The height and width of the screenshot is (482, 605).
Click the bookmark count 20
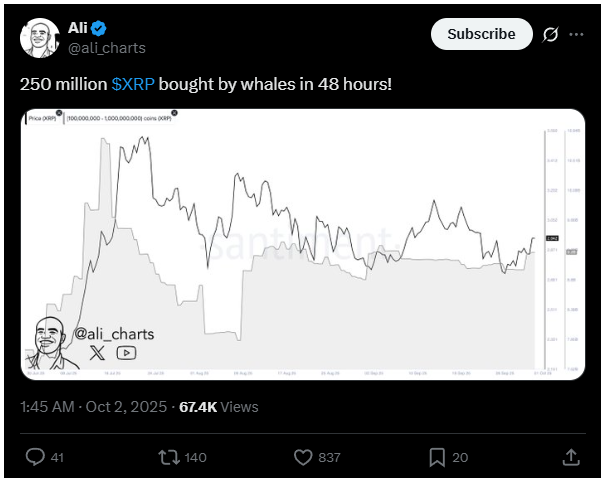click(460, 457)
